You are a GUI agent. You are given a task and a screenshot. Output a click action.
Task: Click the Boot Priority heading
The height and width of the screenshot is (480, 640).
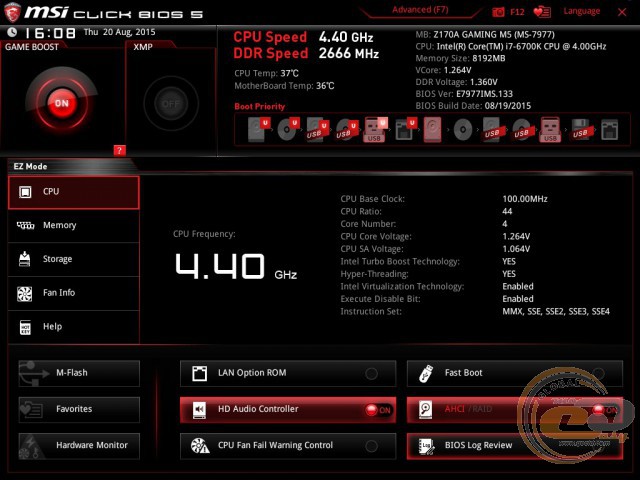260,107
